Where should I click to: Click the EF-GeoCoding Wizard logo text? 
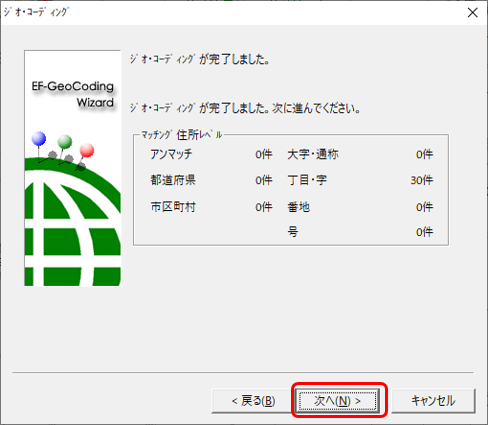[x=73, y=94]
